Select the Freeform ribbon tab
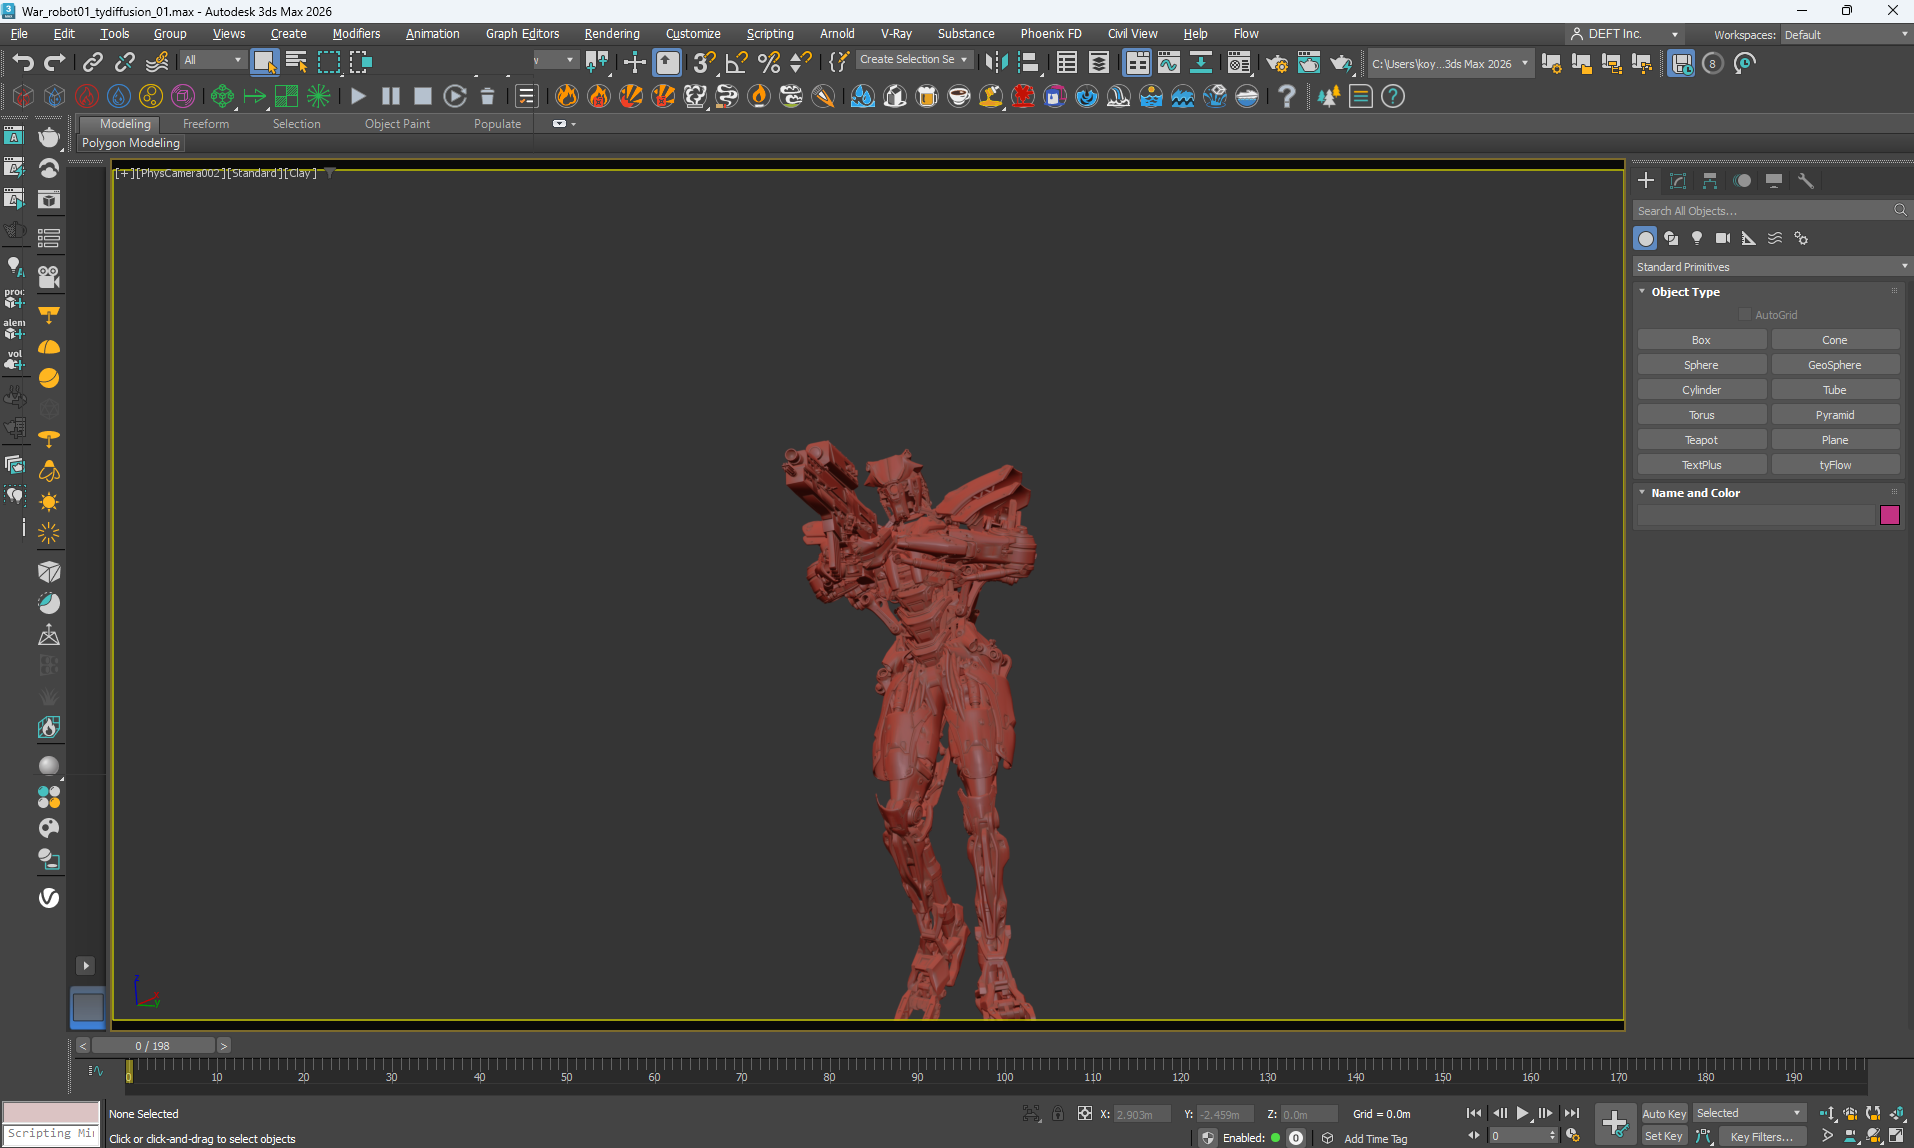The image size is (1914, 1148). coord(206,124)
